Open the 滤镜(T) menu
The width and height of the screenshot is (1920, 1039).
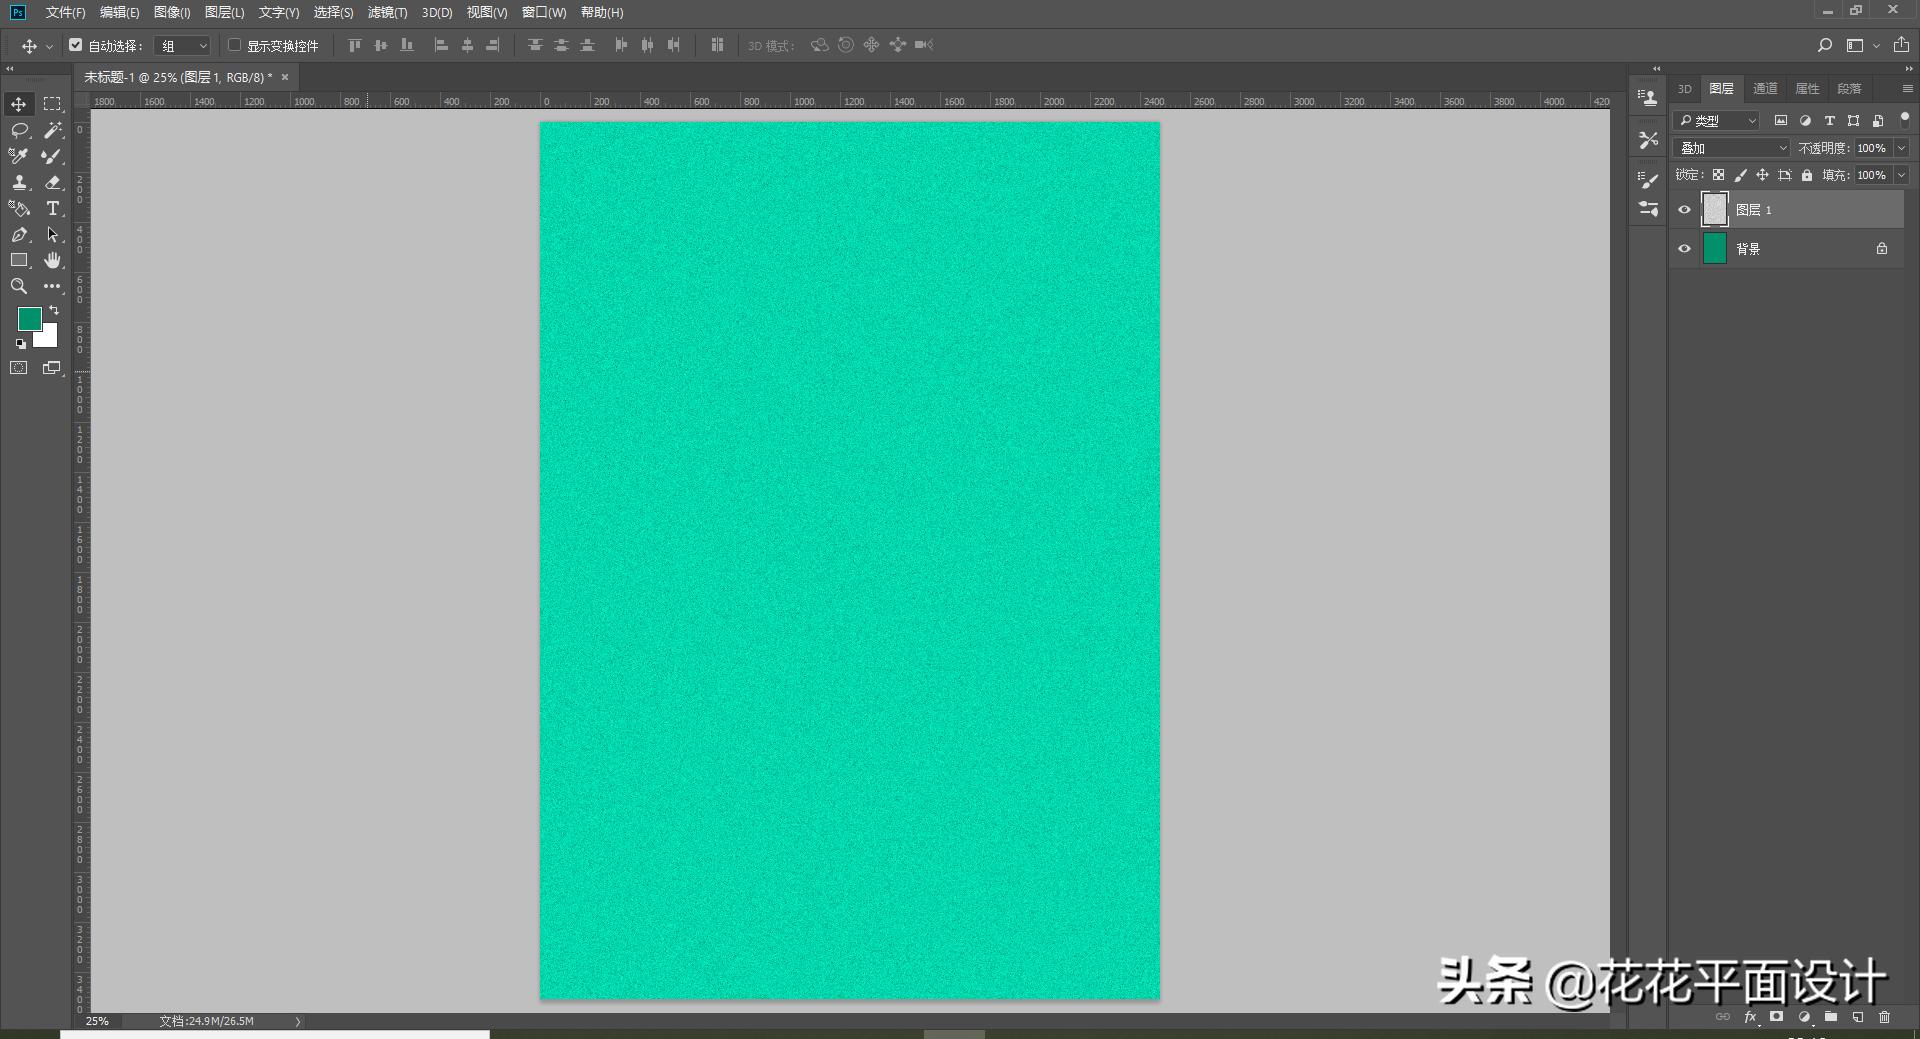pyautogui.click(x=387, y=13)
